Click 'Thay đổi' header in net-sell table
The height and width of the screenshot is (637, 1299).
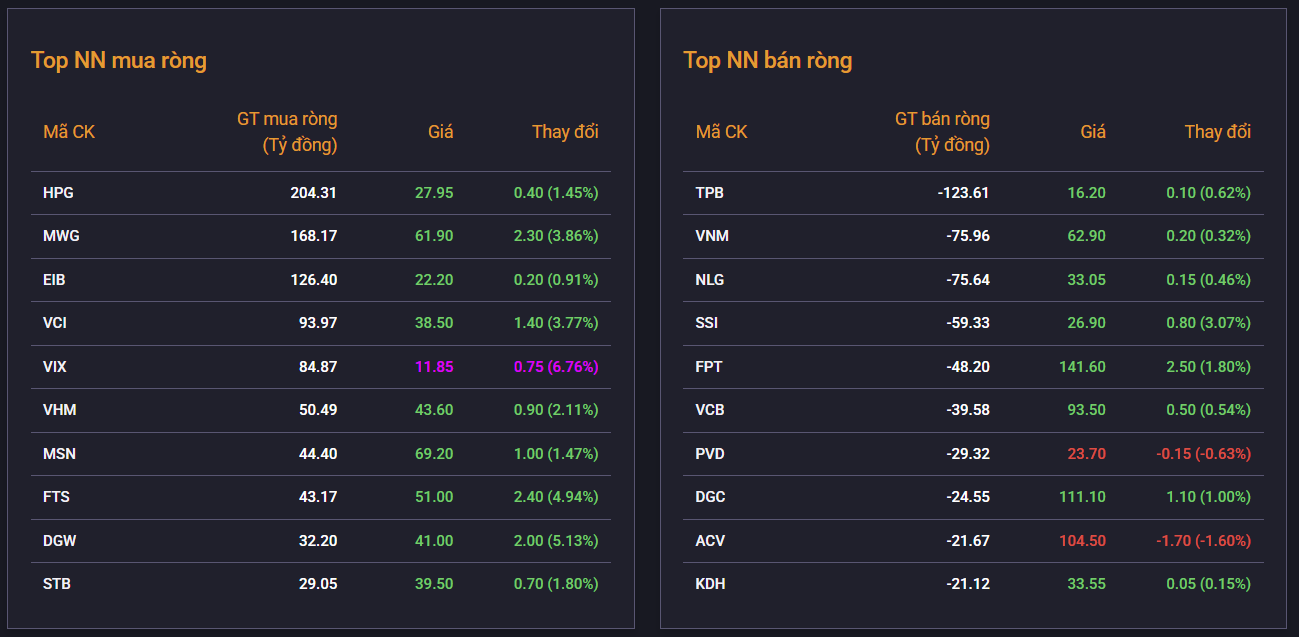click(x=1218, y=132)
